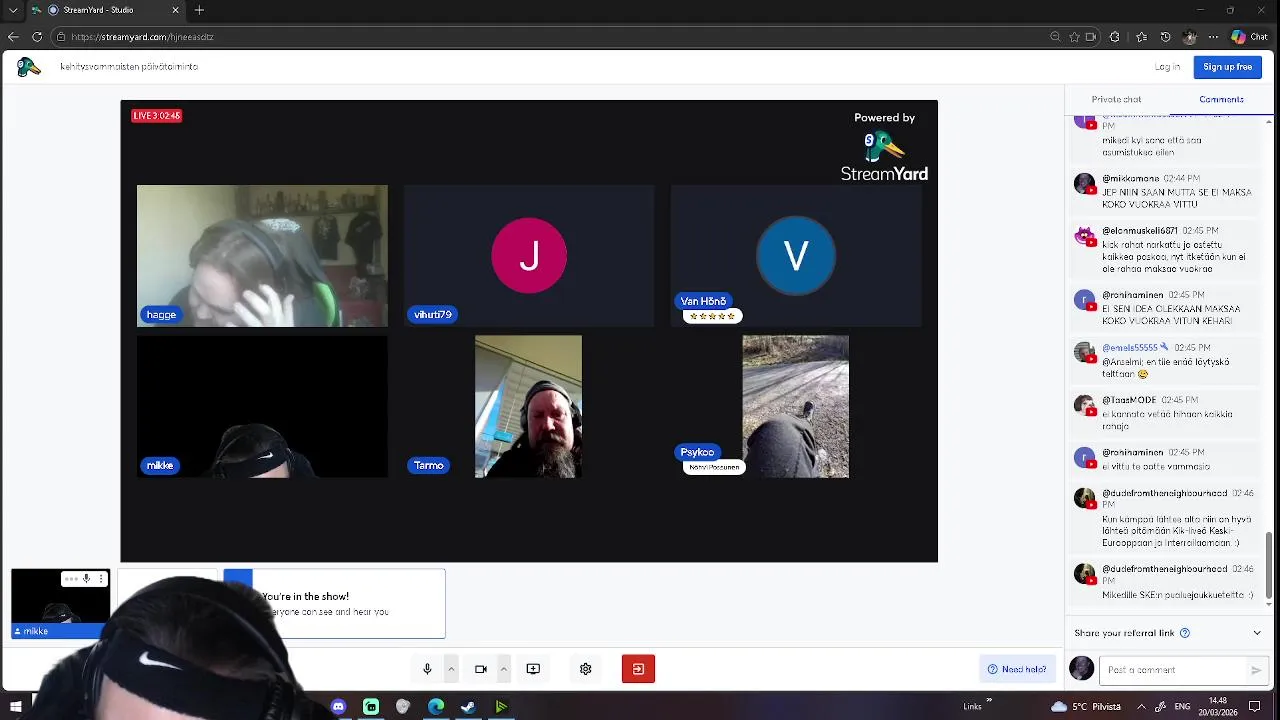Open the ENG language indicator

coord(1181,707)
